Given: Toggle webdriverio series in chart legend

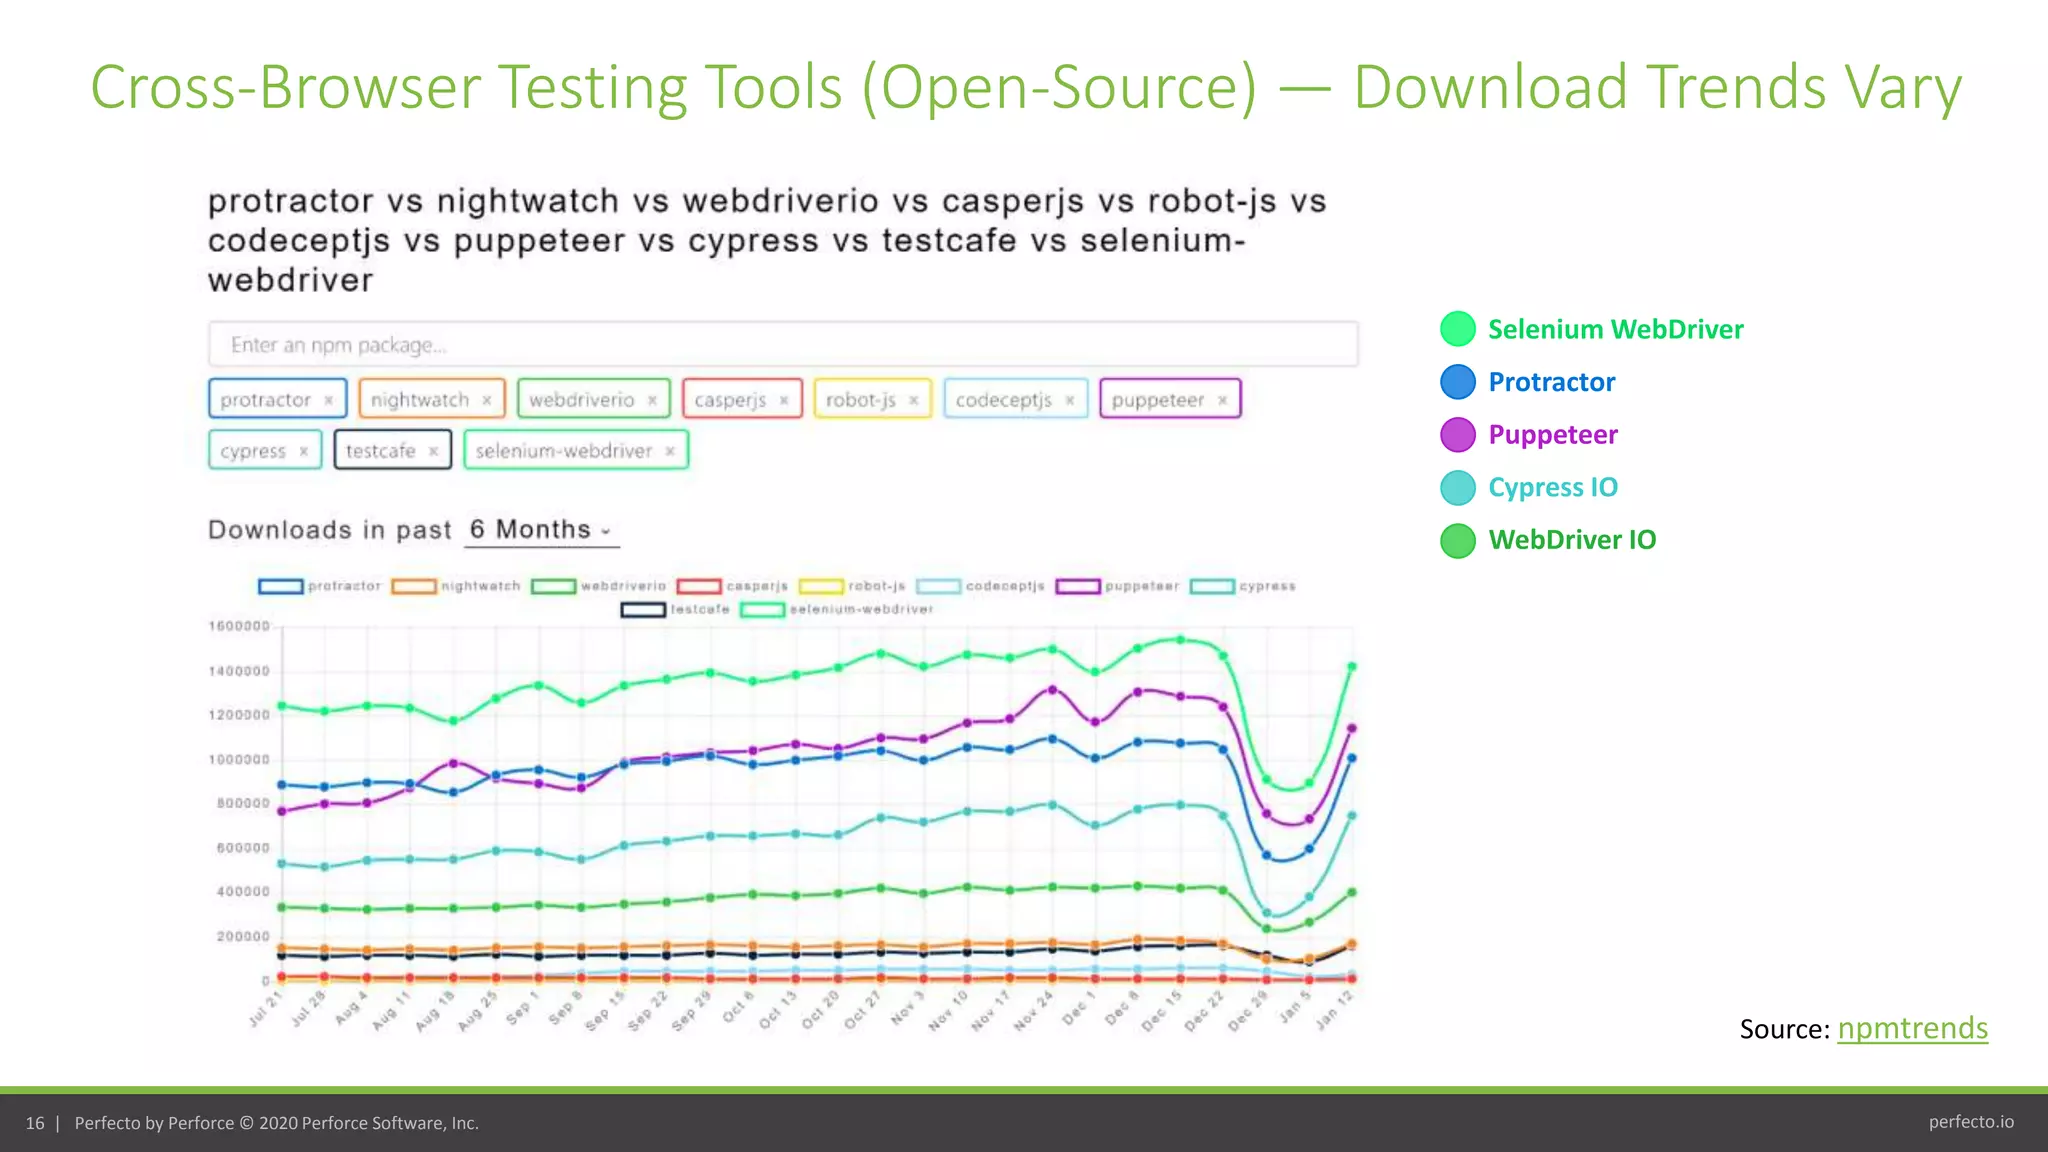Looking at the screenshot, I should [x=599, y=586].
